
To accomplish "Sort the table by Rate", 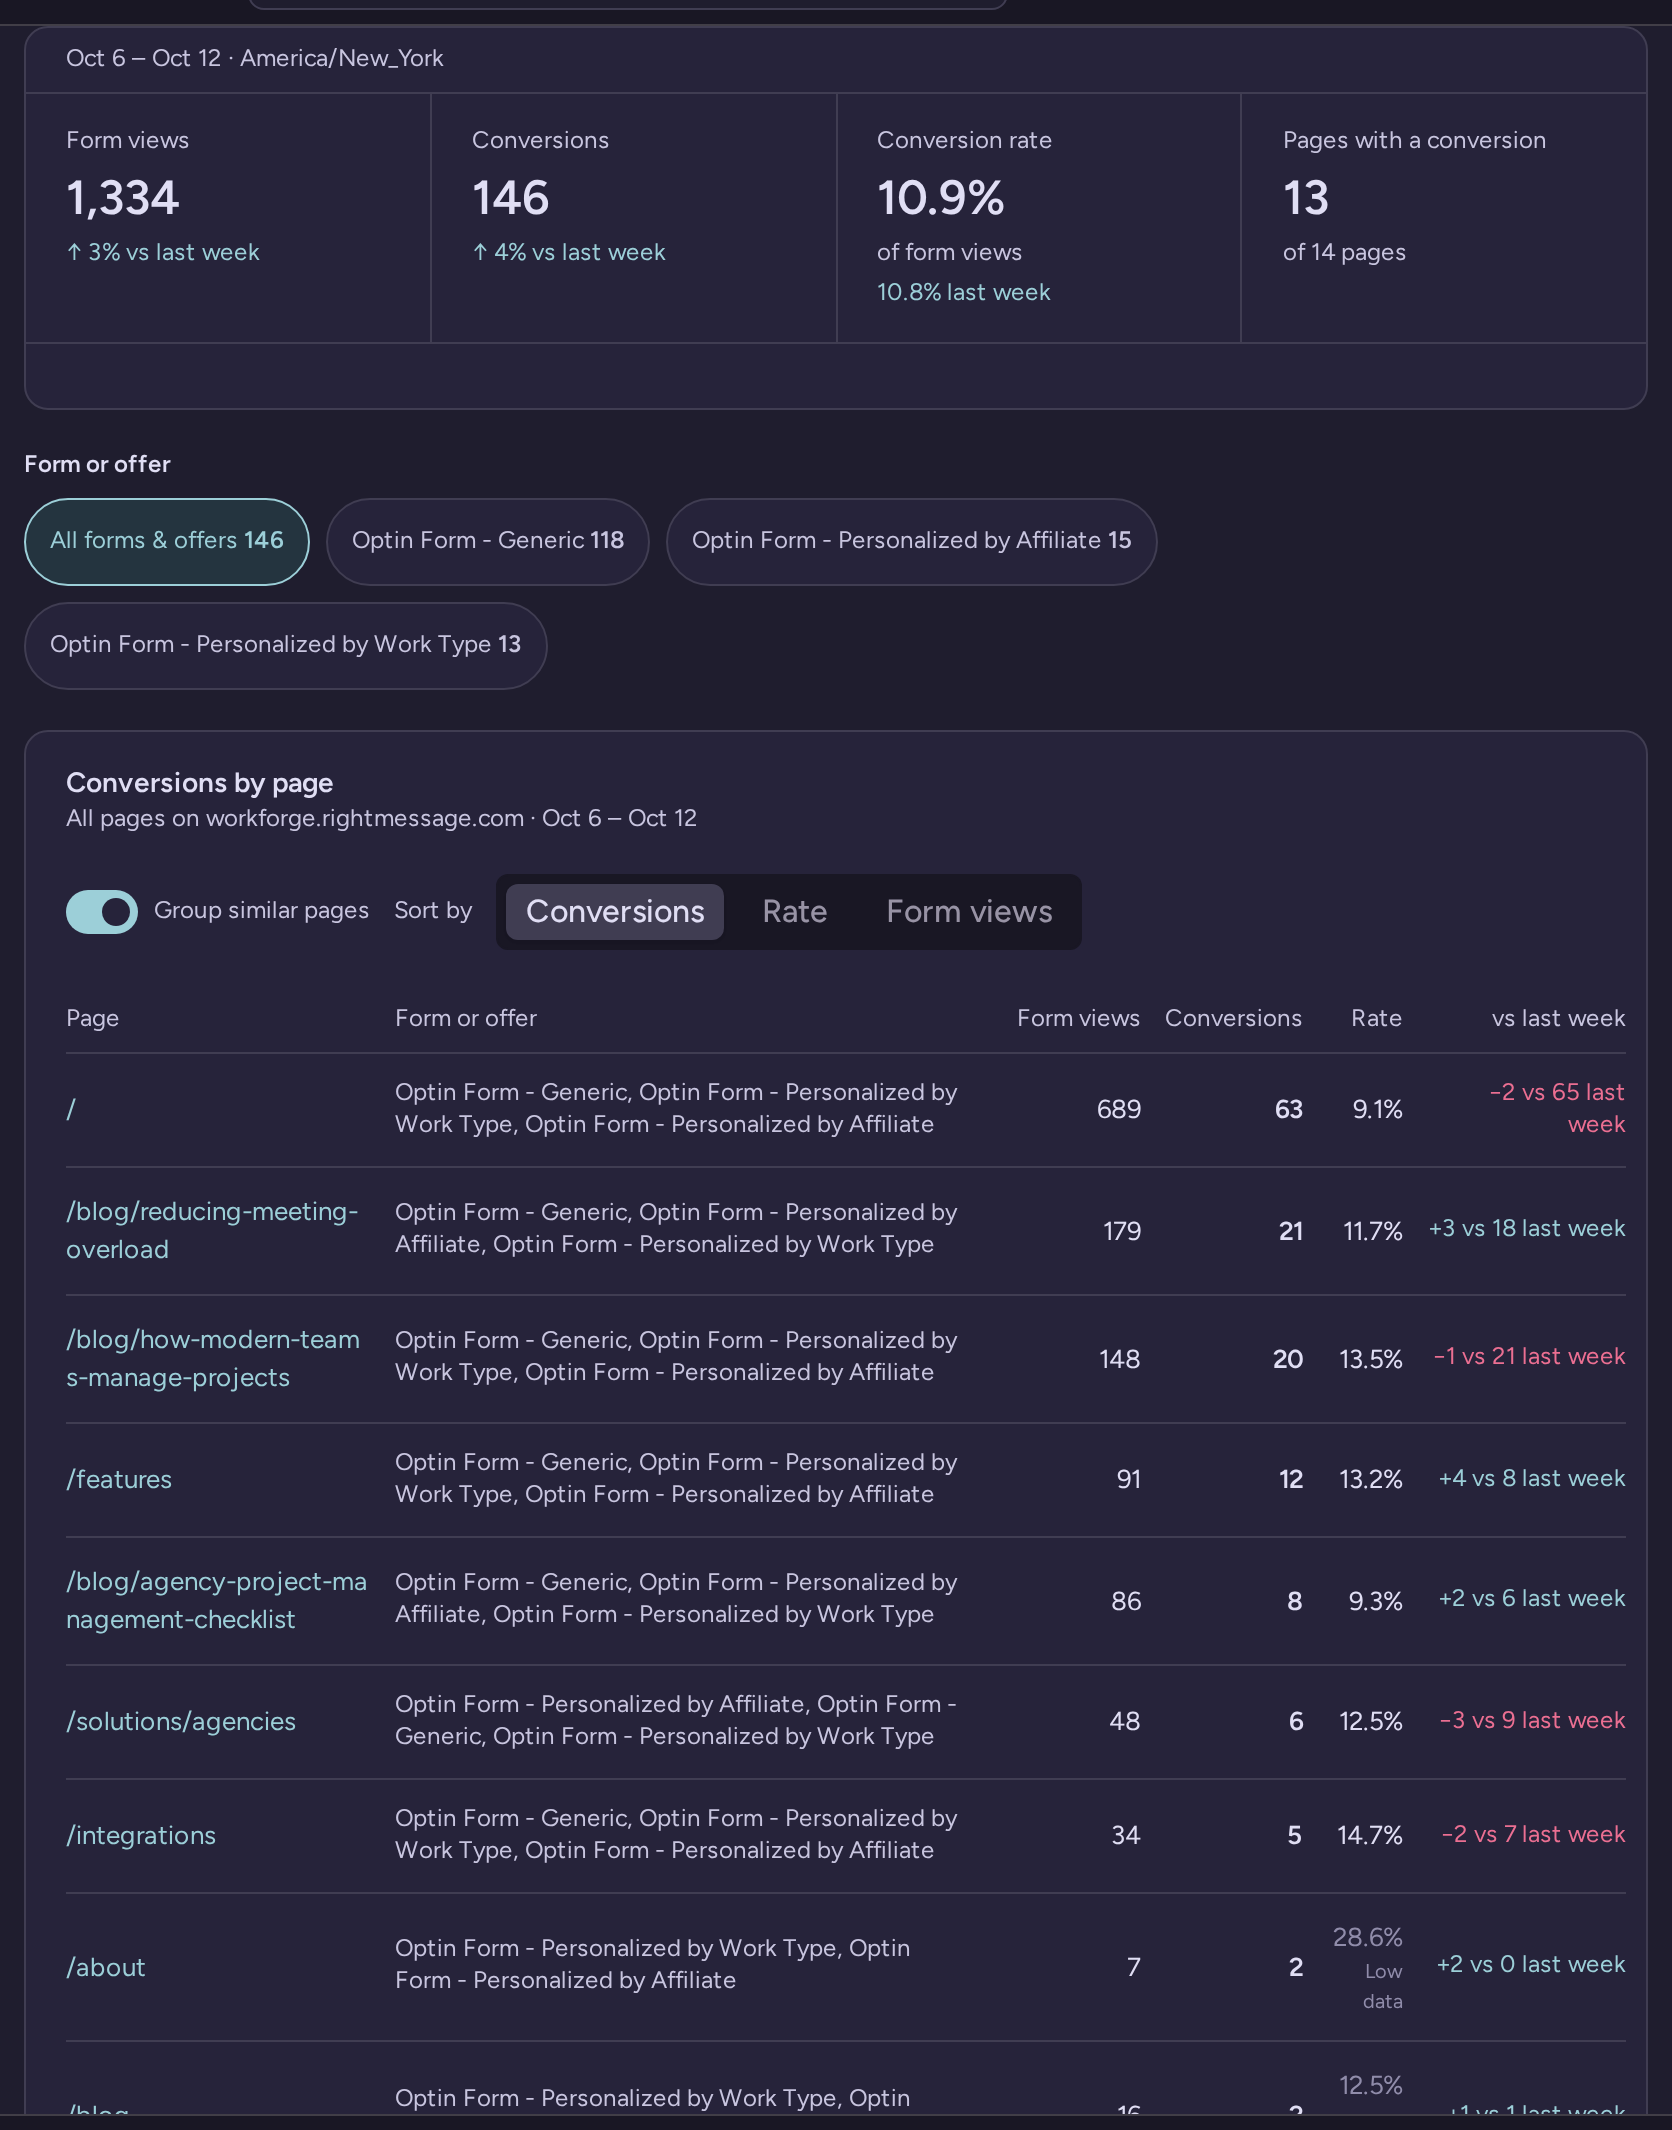I will (794, 911).
